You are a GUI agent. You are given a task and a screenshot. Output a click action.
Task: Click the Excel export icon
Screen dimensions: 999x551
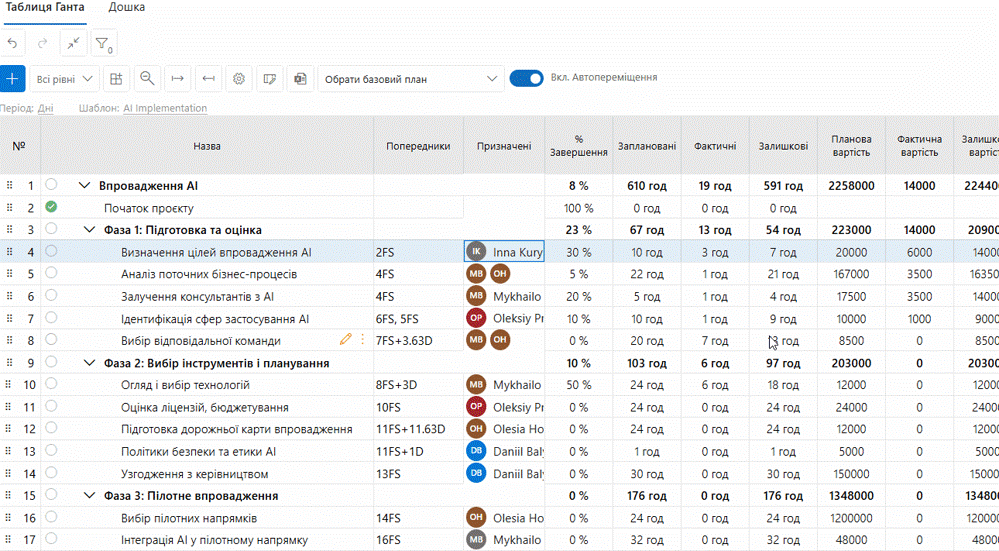click(300, 79)
